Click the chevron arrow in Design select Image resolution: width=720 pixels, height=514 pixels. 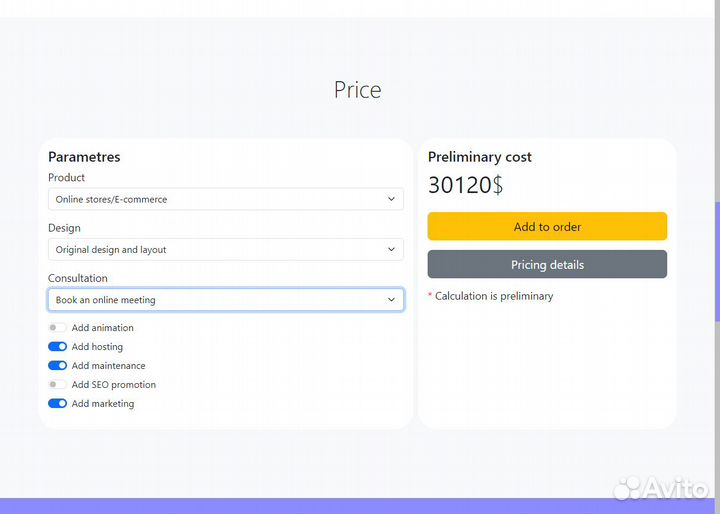tap(391, 249)
